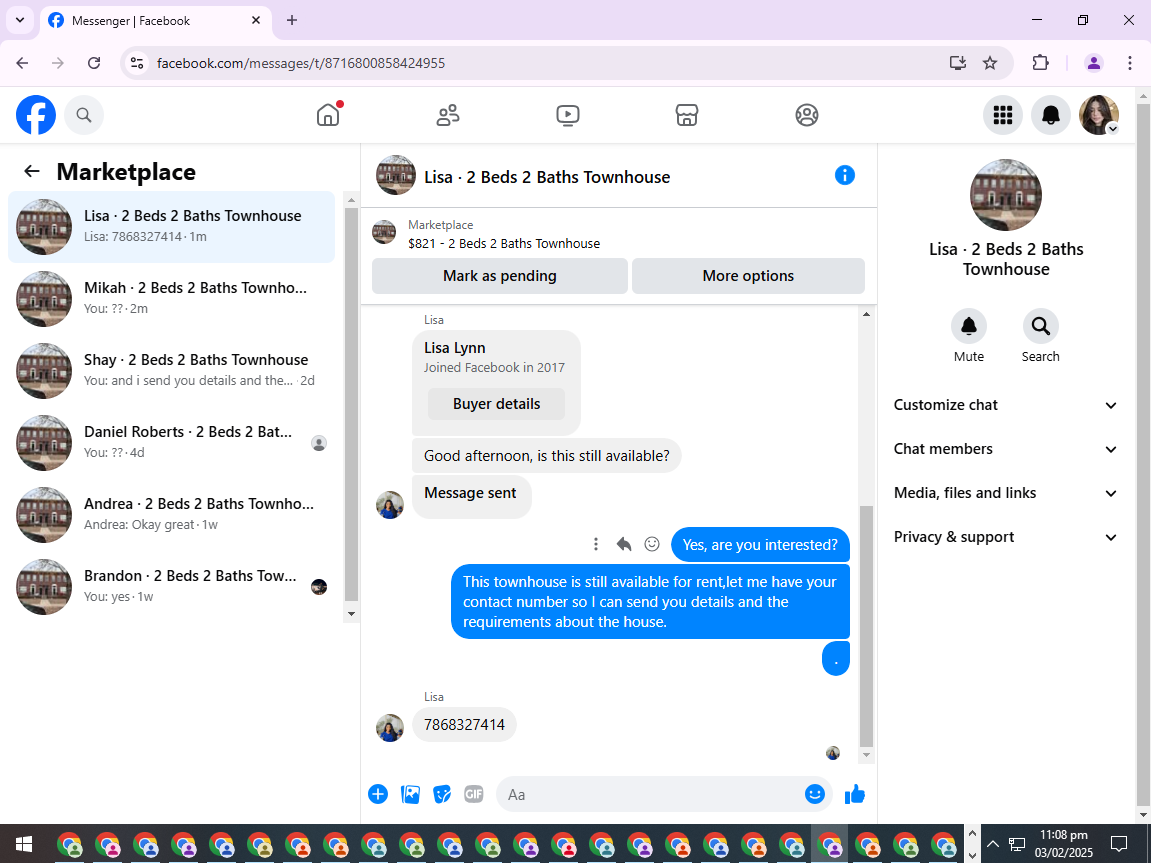Open the Notifications bell in the header
Viewport: 1151px width, 863px height.
1050,115
